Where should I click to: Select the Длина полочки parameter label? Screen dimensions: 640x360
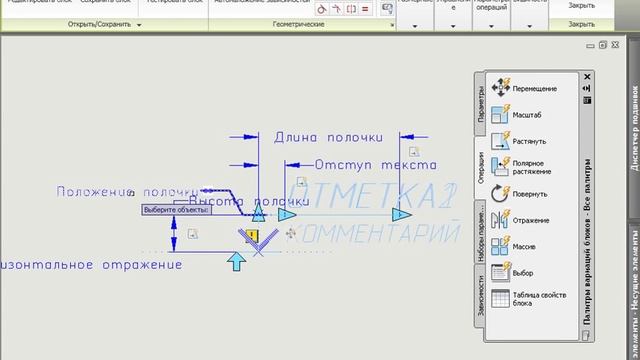(329, 137)
